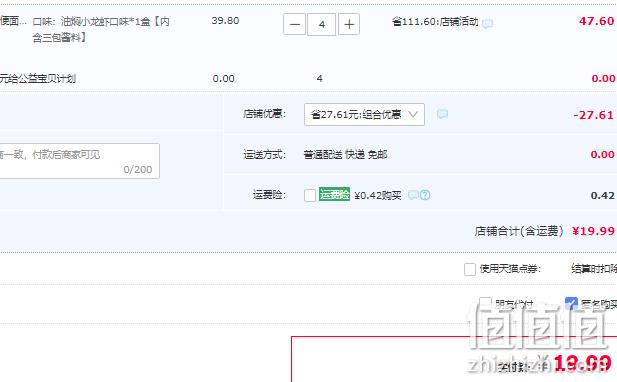Click the ¥0.42购买 insurance text

tap(378, 195)
